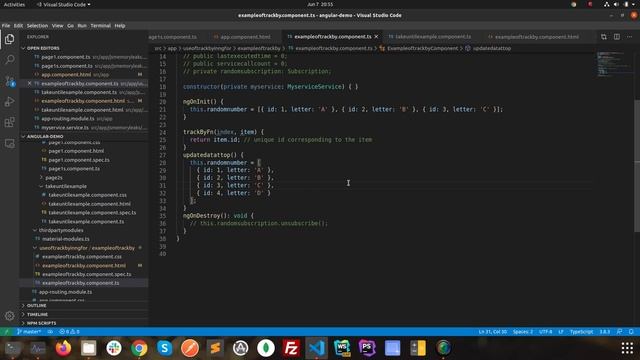Collapse useoftrackbyinngfor / exampleoftrackby folder
The width and height of the screenshot is (640, 360).
(87, 248)
